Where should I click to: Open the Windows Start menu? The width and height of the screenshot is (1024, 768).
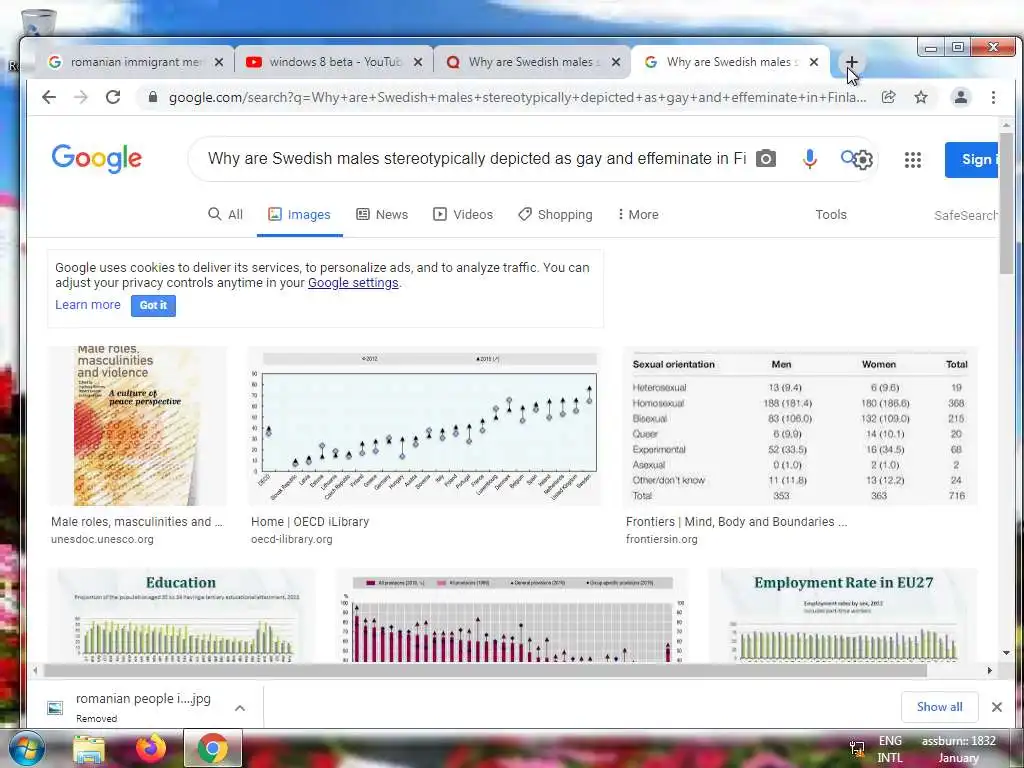tap(25, 749)
